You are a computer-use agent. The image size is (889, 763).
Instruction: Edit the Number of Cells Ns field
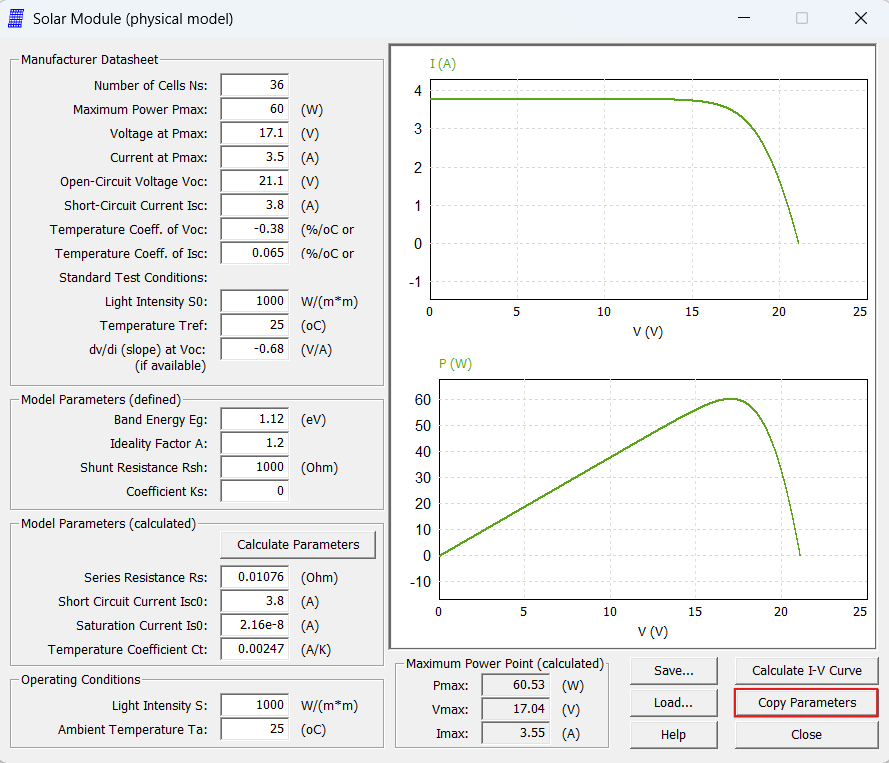(x=255, y=85)
